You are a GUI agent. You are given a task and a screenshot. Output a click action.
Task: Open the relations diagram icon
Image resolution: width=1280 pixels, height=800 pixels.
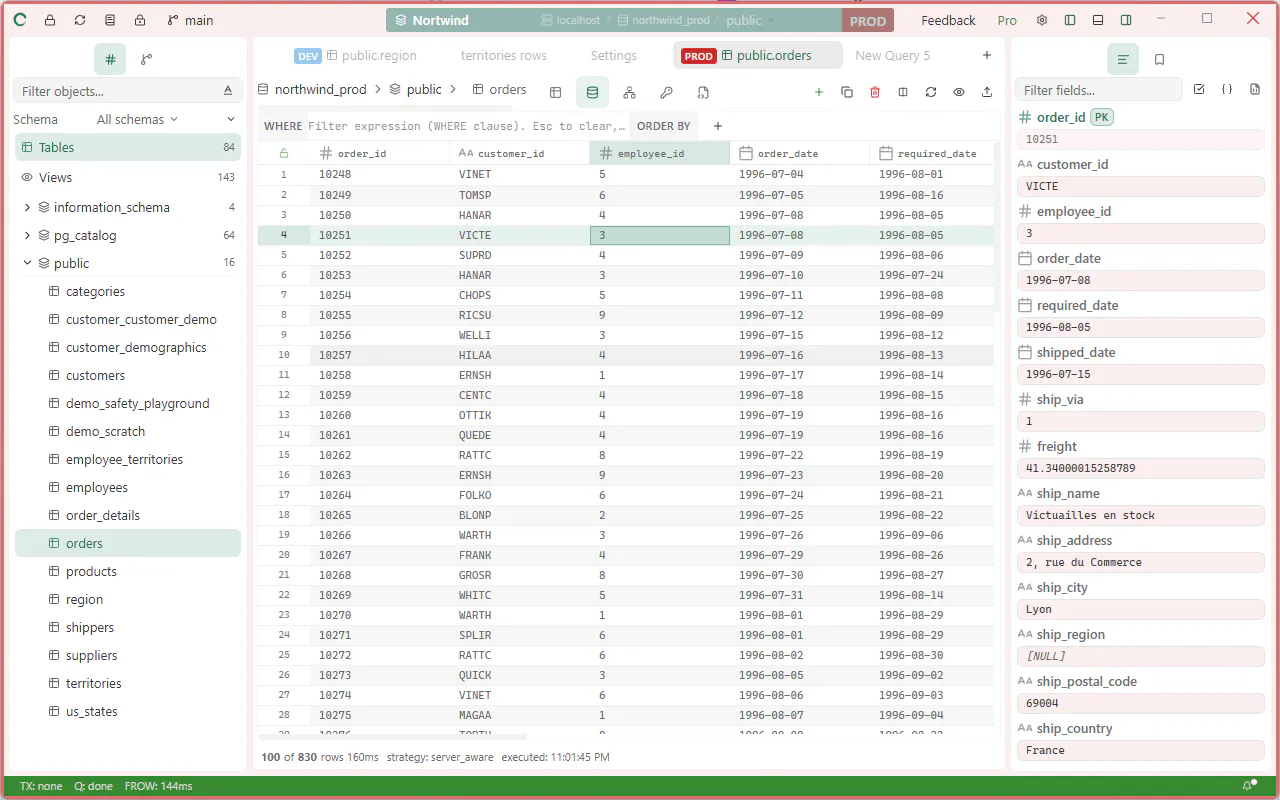629,92
